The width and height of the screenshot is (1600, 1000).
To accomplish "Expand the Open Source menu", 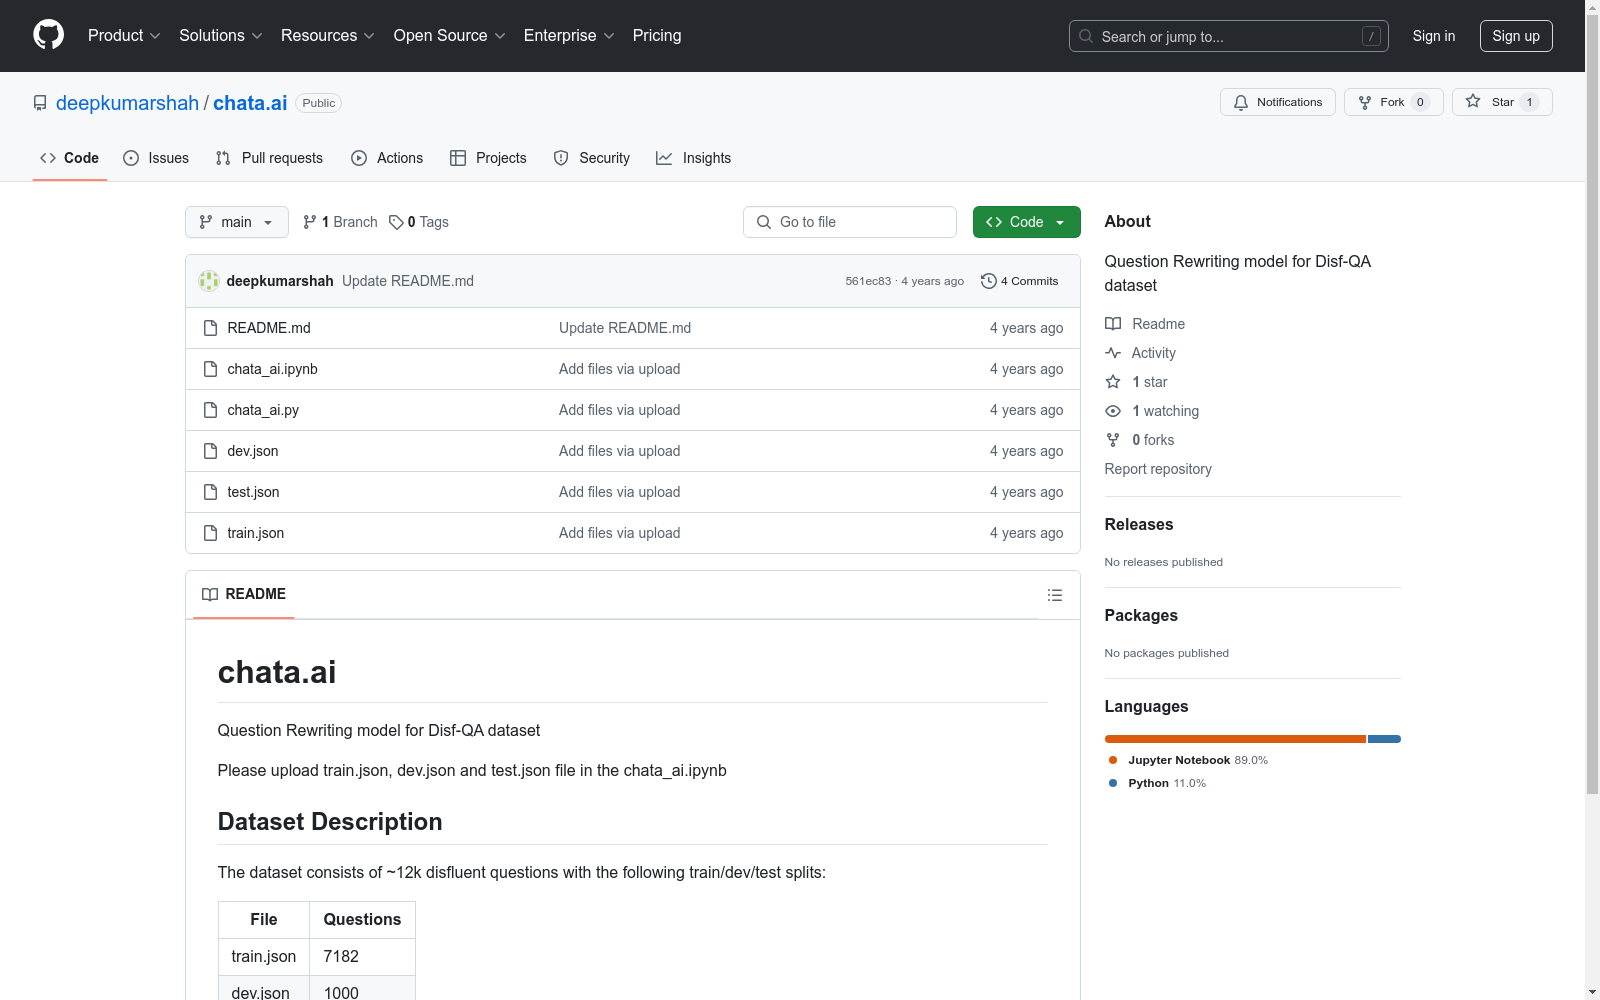I will (x=450, y=36).
